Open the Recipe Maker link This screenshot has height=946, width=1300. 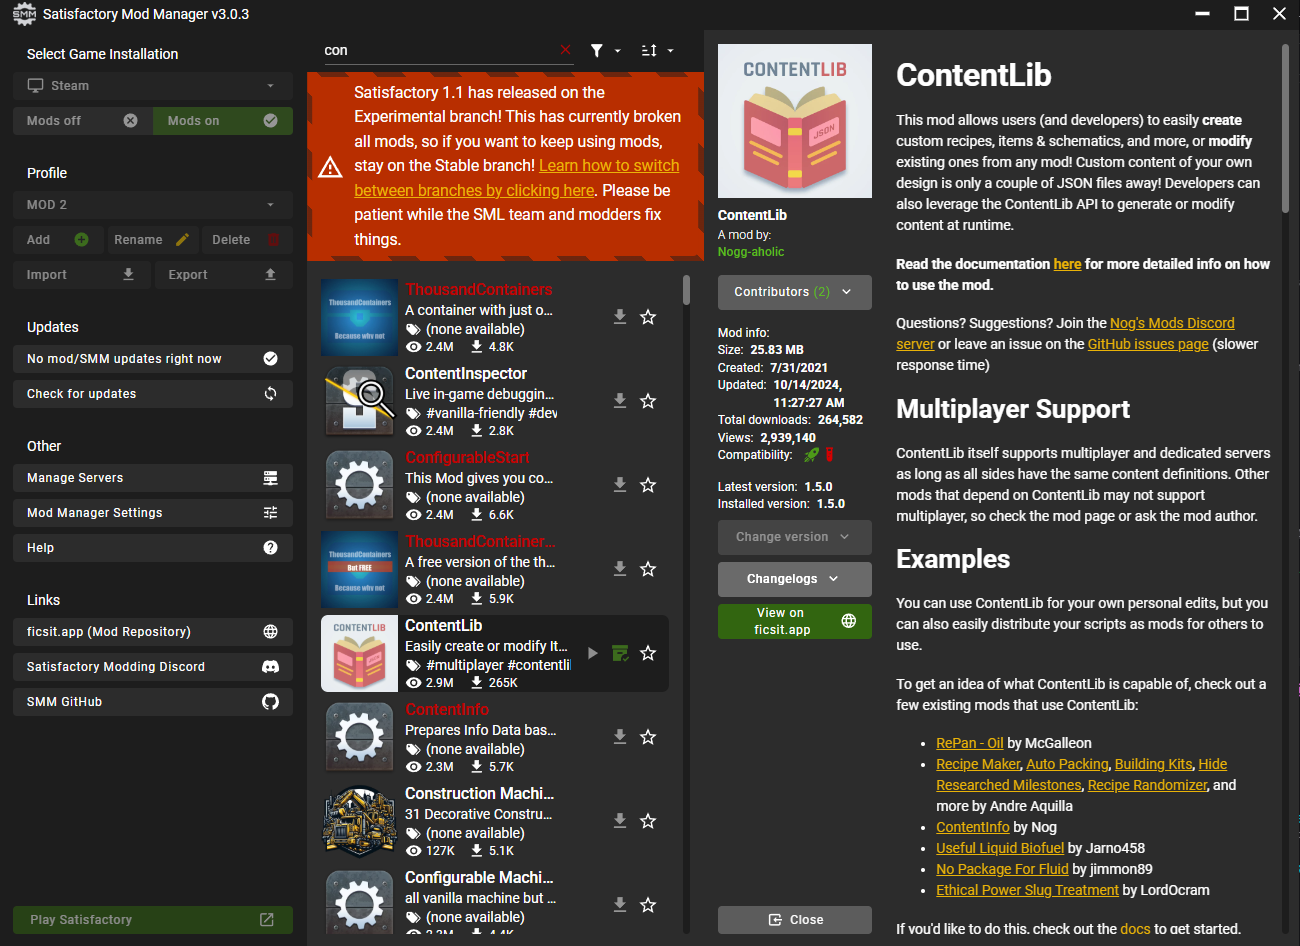point(978,764)
